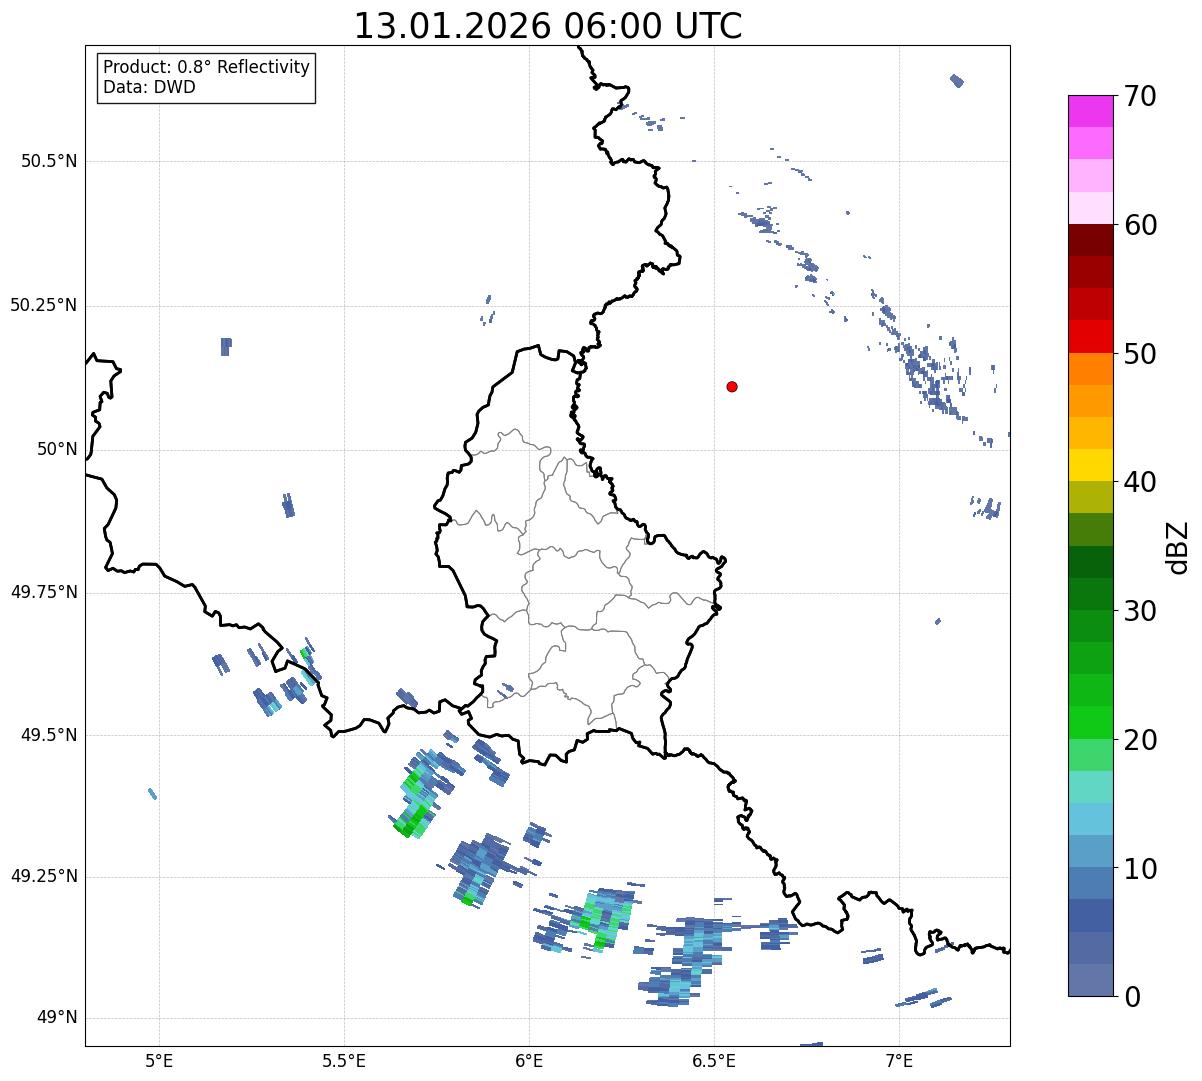Click the "Data: DWD" text
Image resolution: width=1202 pixels, height=1081 pixels.
[149, 87]
